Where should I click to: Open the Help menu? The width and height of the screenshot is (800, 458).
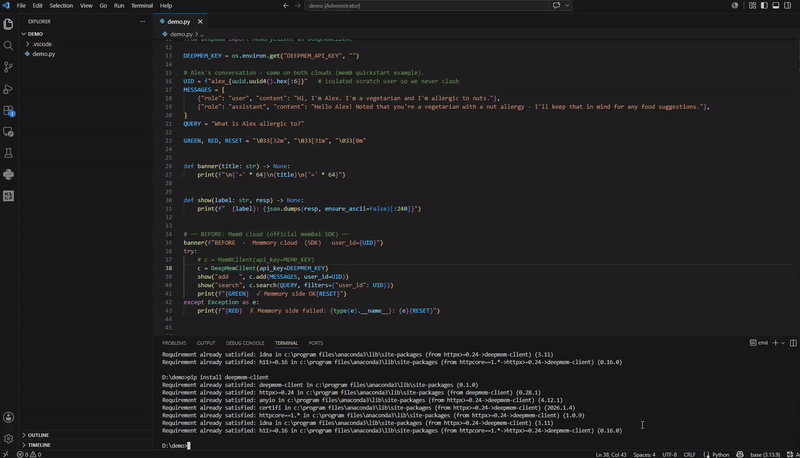point(166,6)
